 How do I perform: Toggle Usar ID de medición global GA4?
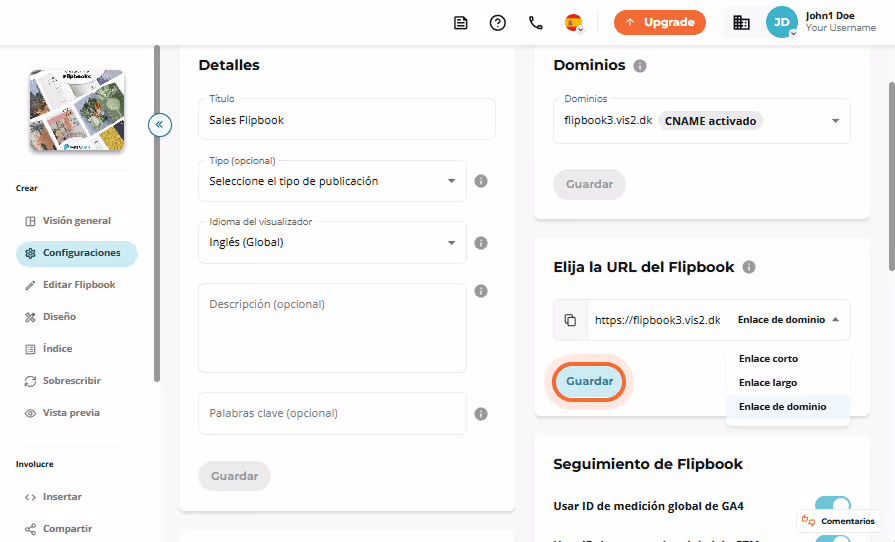click(833, 505)
